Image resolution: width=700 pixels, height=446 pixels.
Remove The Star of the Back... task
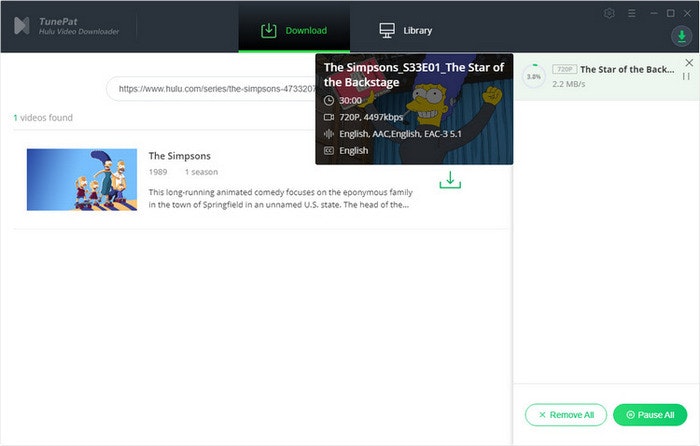point(689,63)
